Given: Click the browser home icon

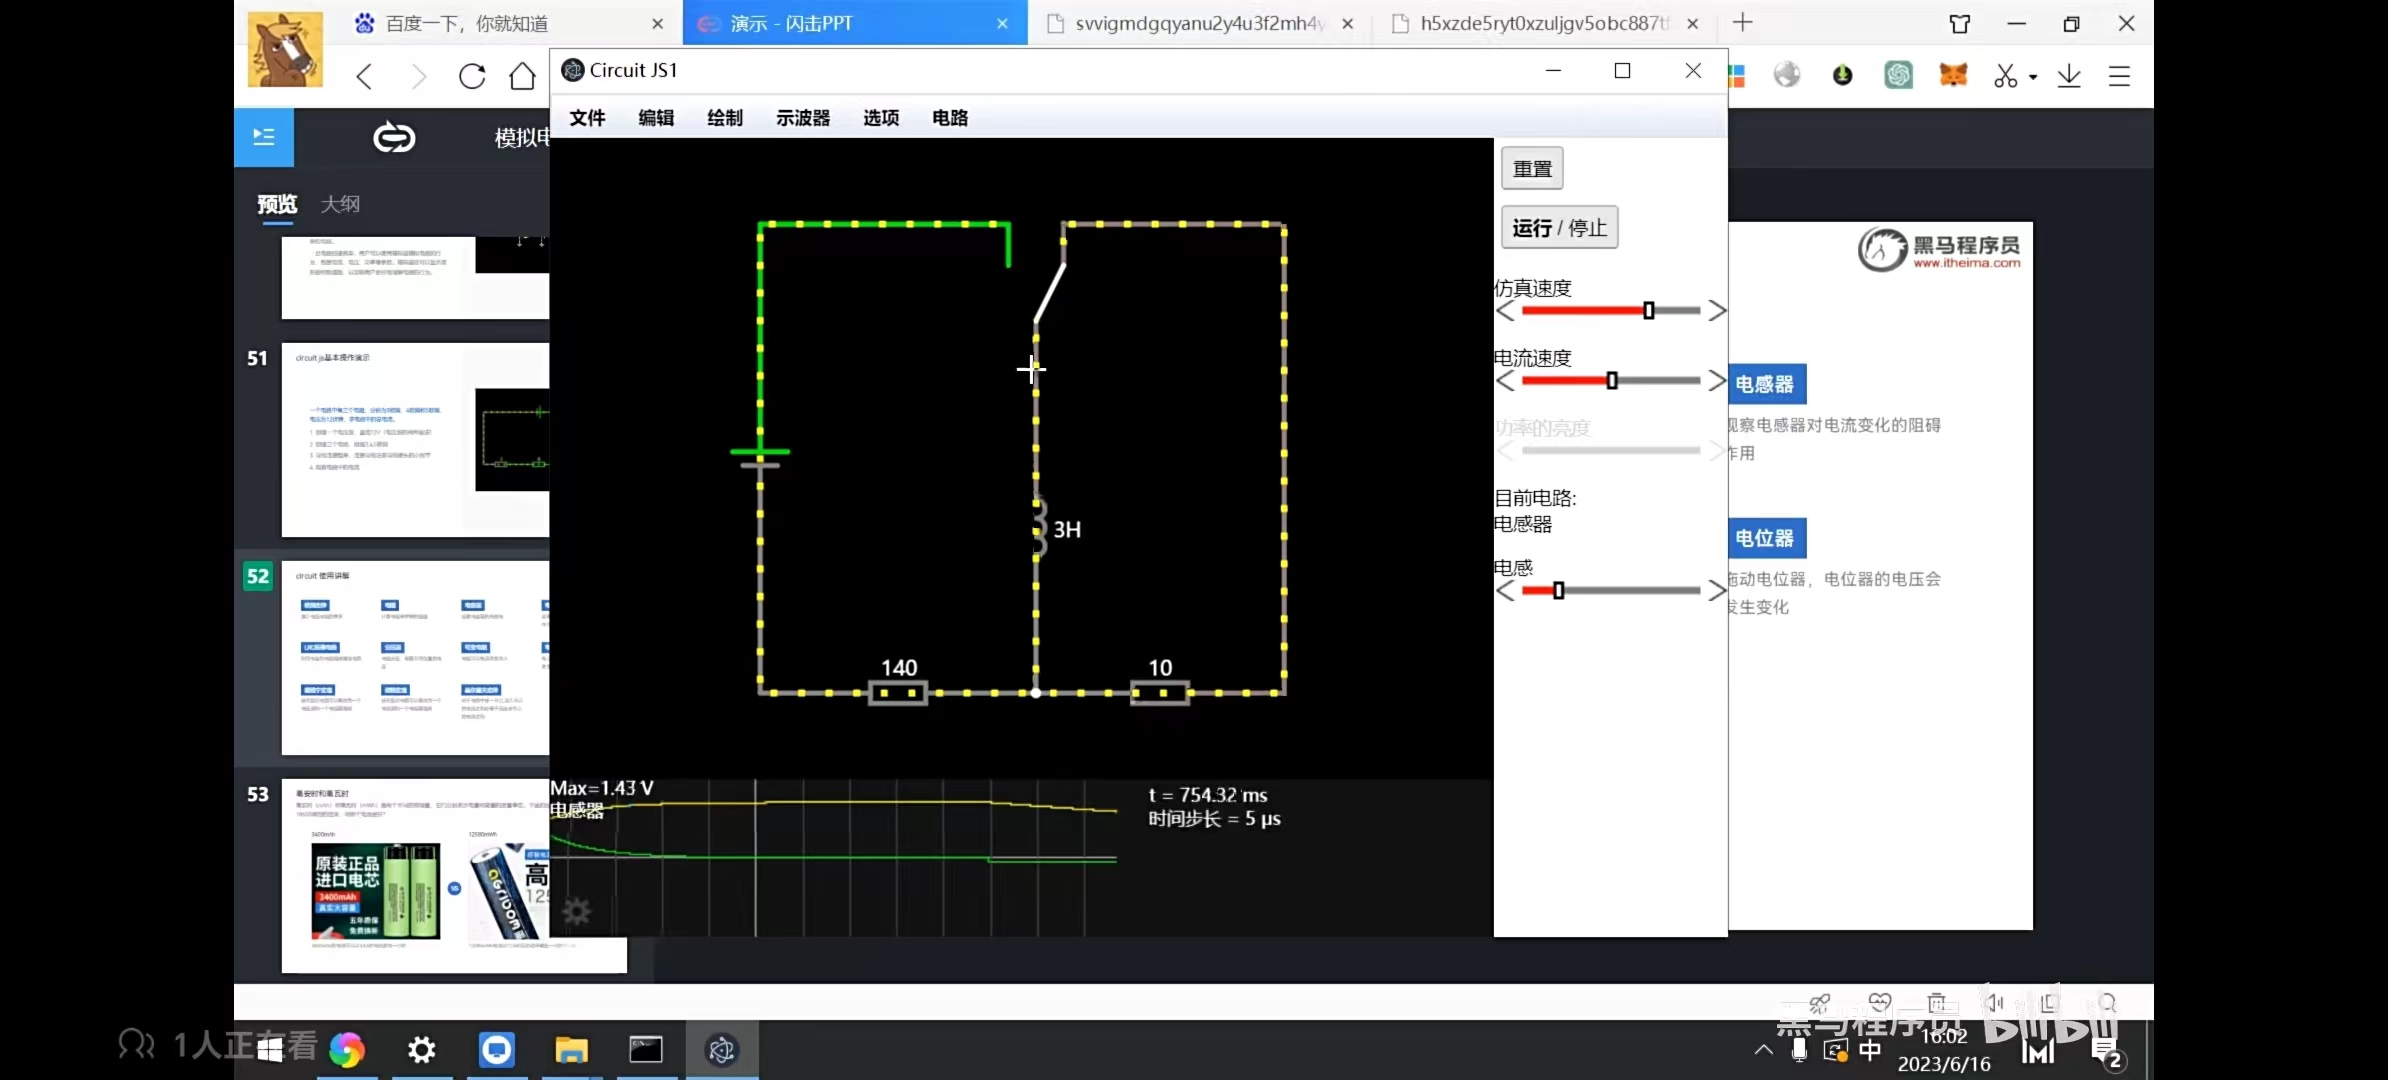Looking at the screenshot, I should coord(522,77).
